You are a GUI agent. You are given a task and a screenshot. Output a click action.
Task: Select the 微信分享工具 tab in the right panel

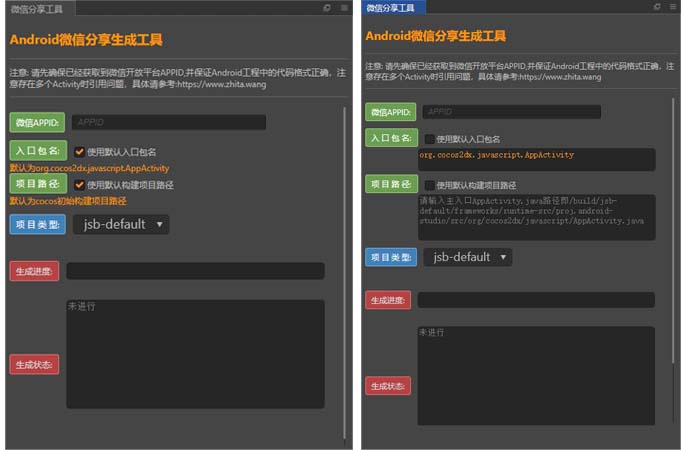coord(393,7)
